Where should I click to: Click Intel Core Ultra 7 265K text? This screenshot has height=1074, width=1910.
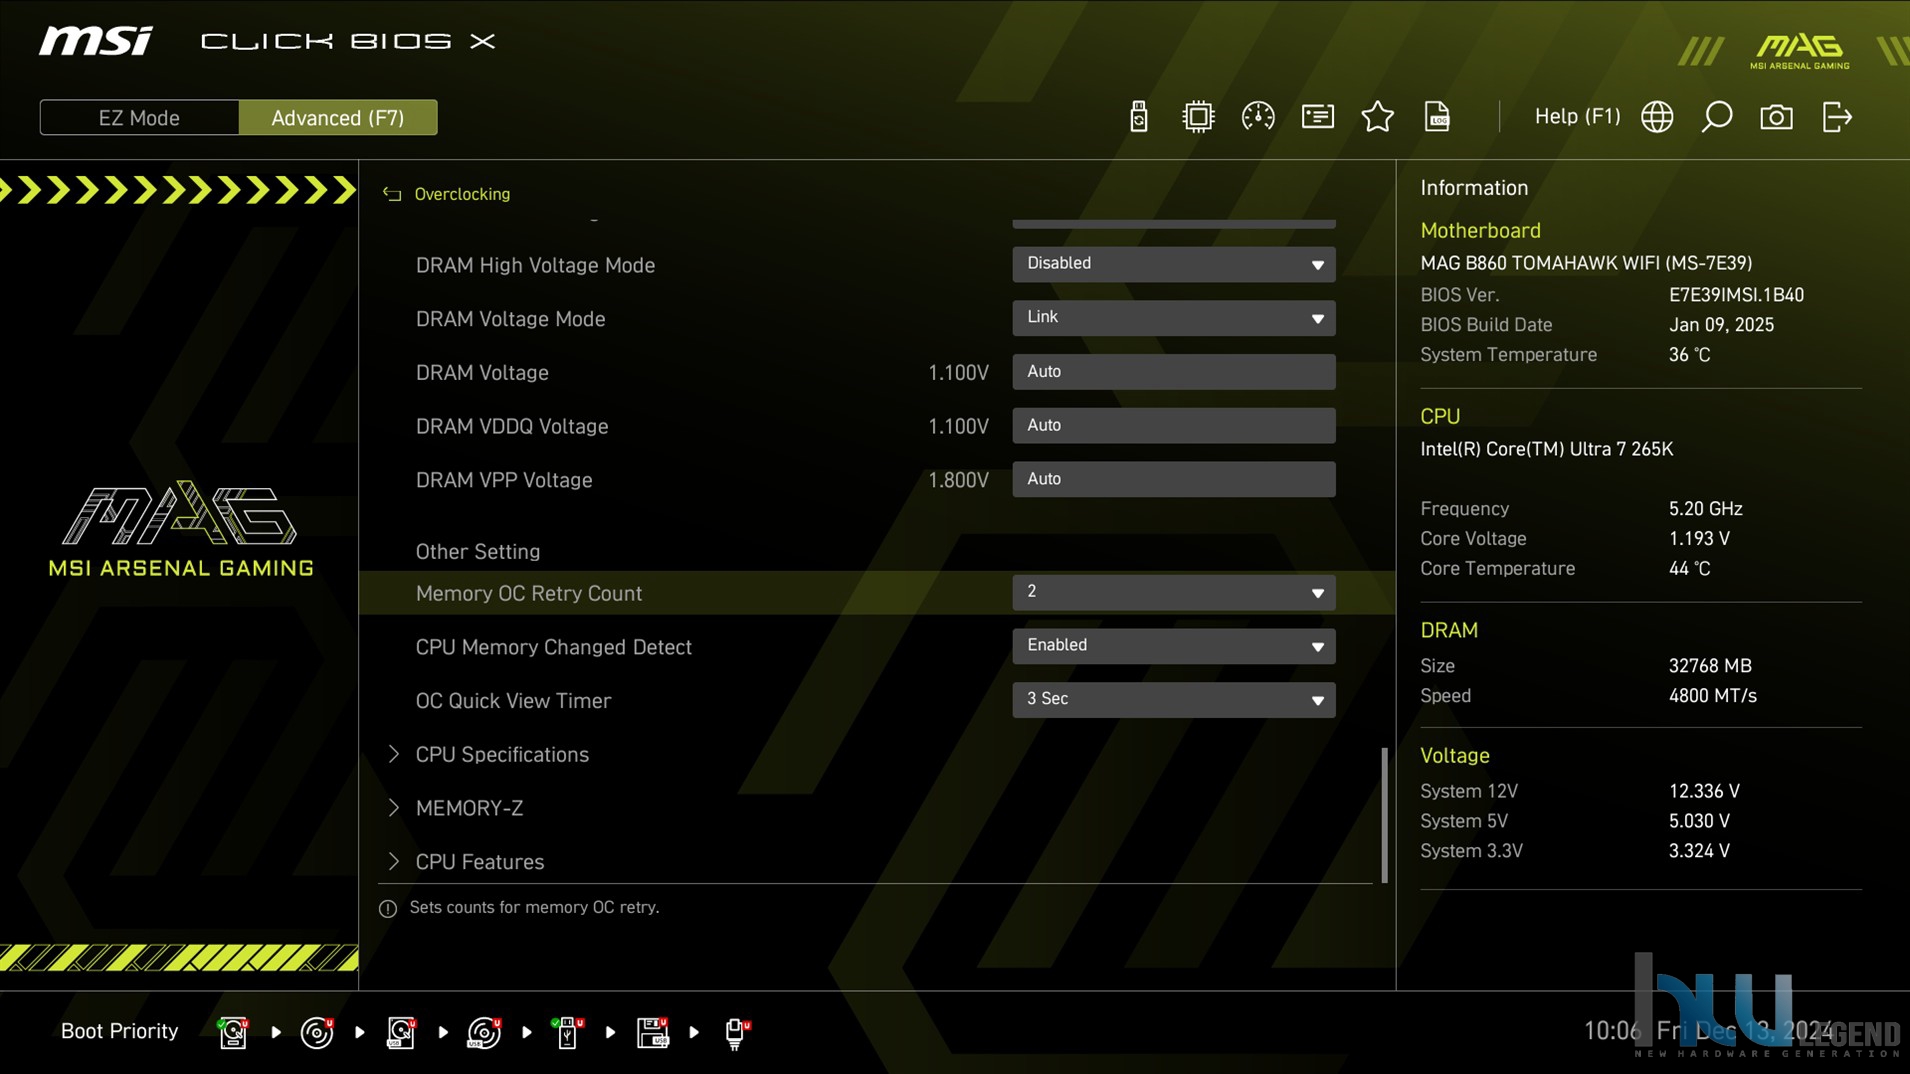pyautogui.click(x=1546, y=450)
